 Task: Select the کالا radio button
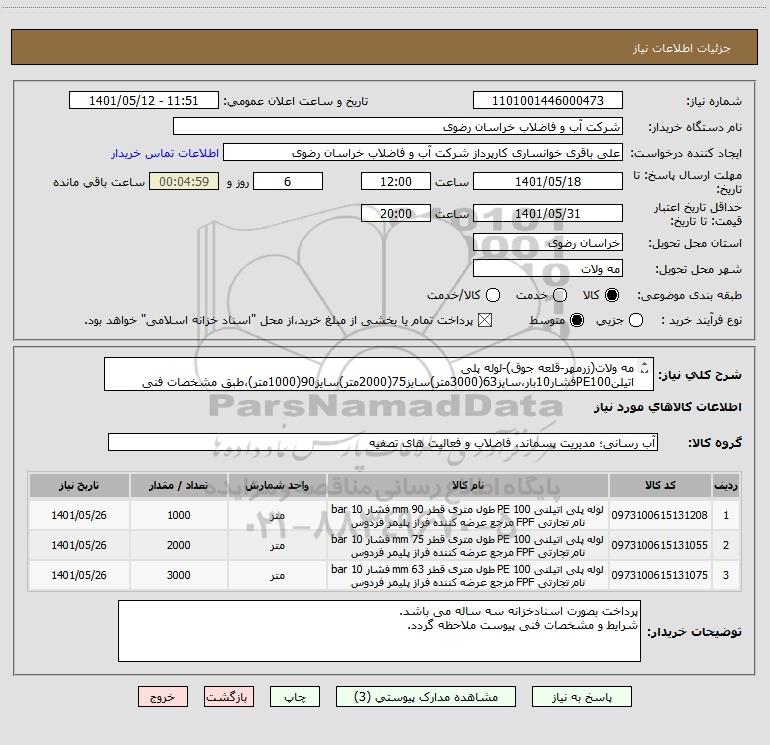[x=612, y=295]
